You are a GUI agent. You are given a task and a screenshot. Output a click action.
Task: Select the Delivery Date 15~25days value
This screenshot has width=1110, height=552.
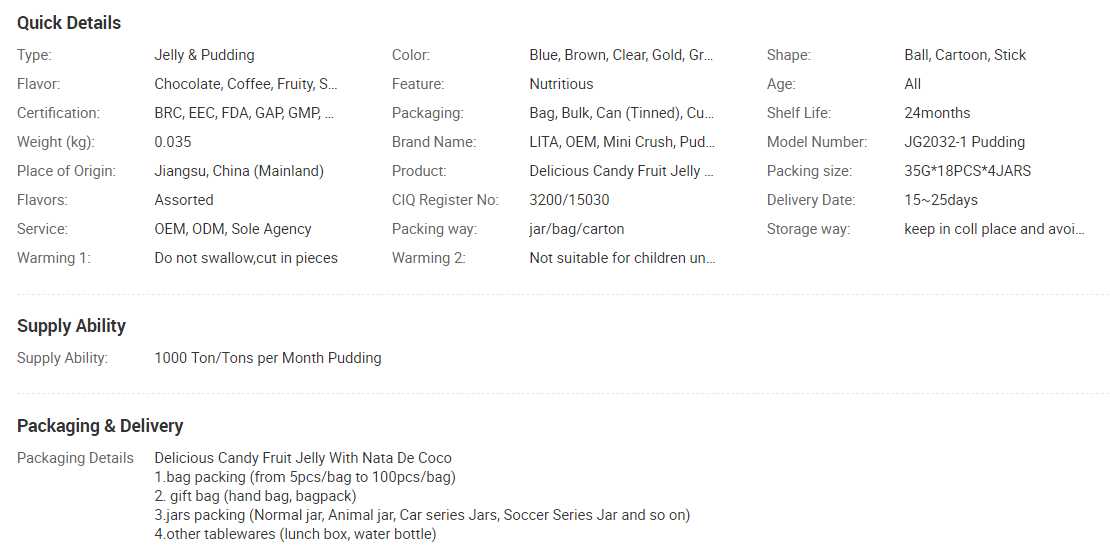[941, 200]
